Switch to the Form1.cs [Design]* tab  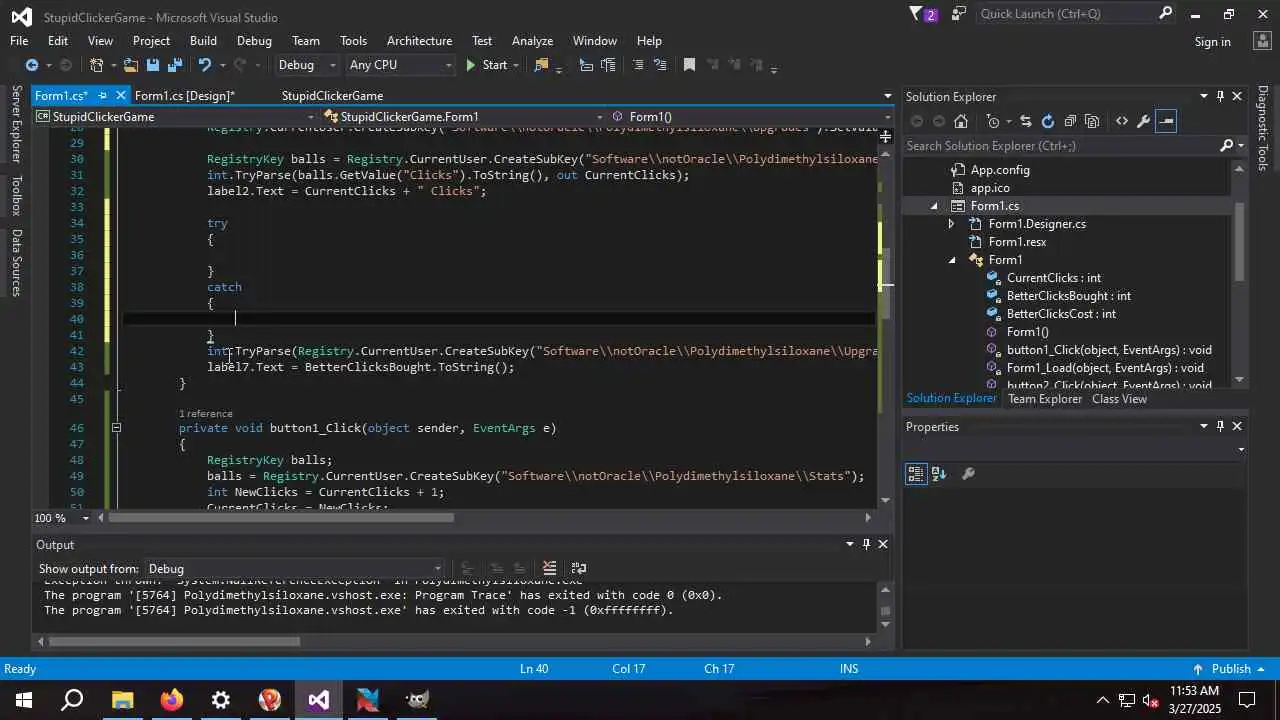pos(185,96)
